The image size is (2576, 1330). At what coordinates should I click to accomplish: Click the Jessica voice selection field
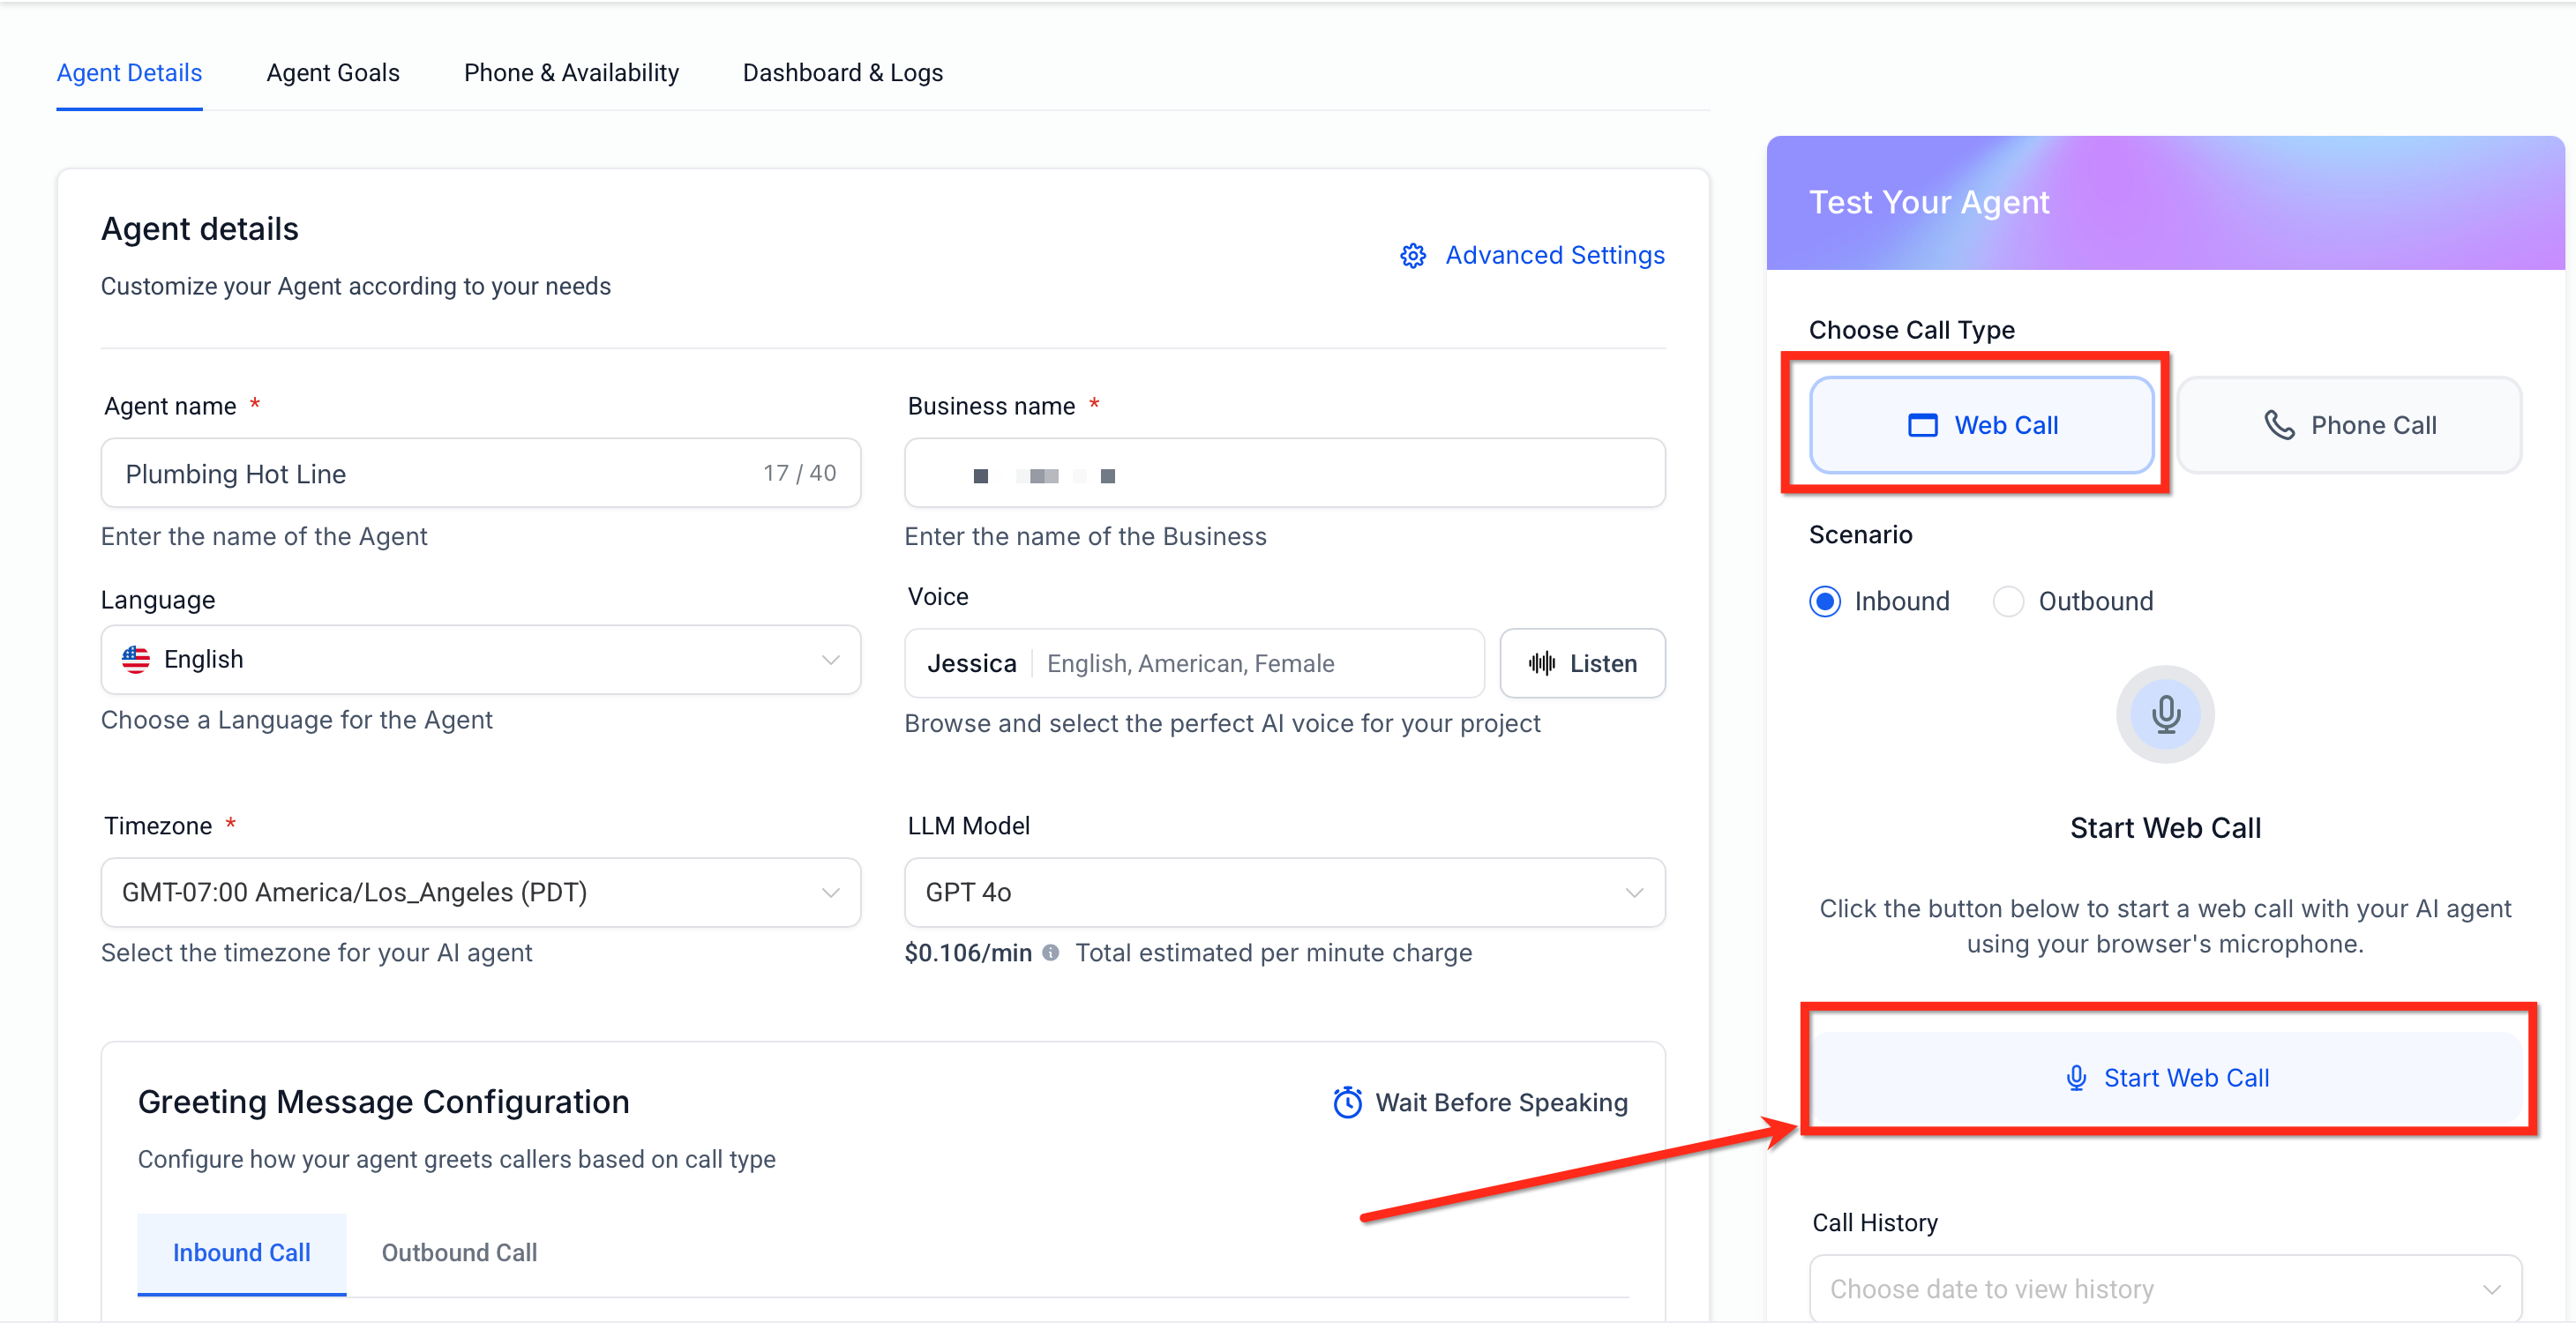point(1192,663)
